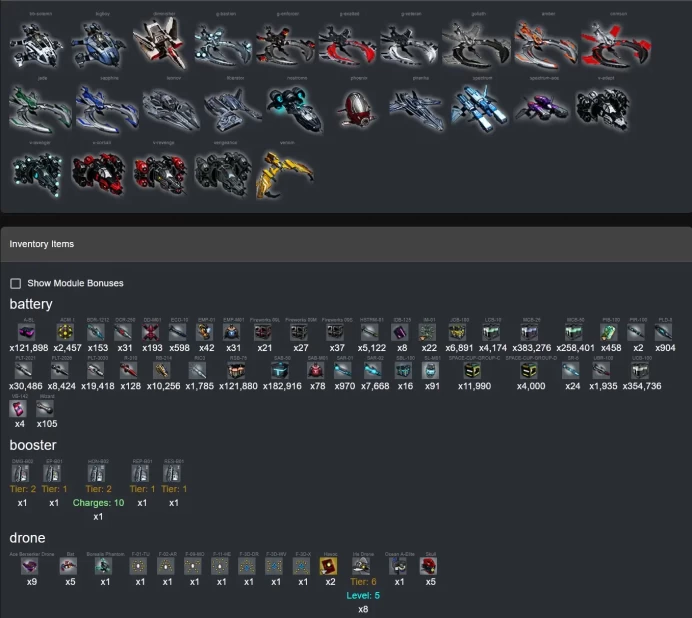The height and width of the screenshot is (618, 692).
Task: Select the Ocean A-Elite drone
Action: (398, 566)
